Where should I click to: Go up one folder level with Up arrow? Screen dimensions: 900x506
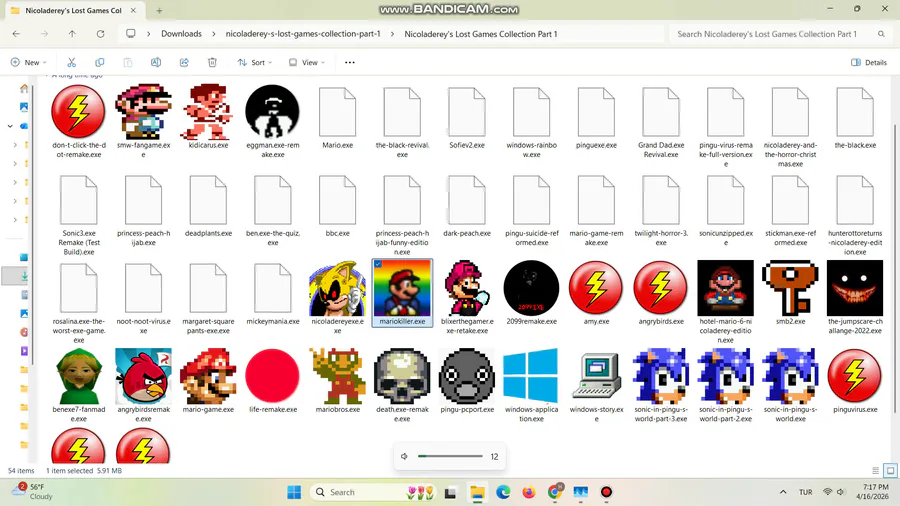coord(72,34)
